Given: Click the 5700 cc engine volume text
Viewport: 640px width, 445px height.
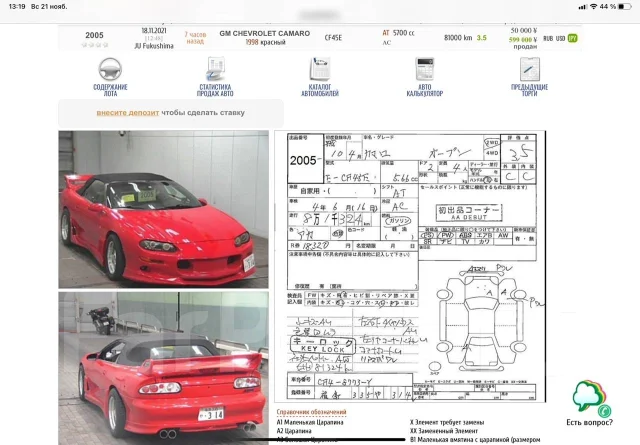Looking at the screenshot, I should point(404,33).
